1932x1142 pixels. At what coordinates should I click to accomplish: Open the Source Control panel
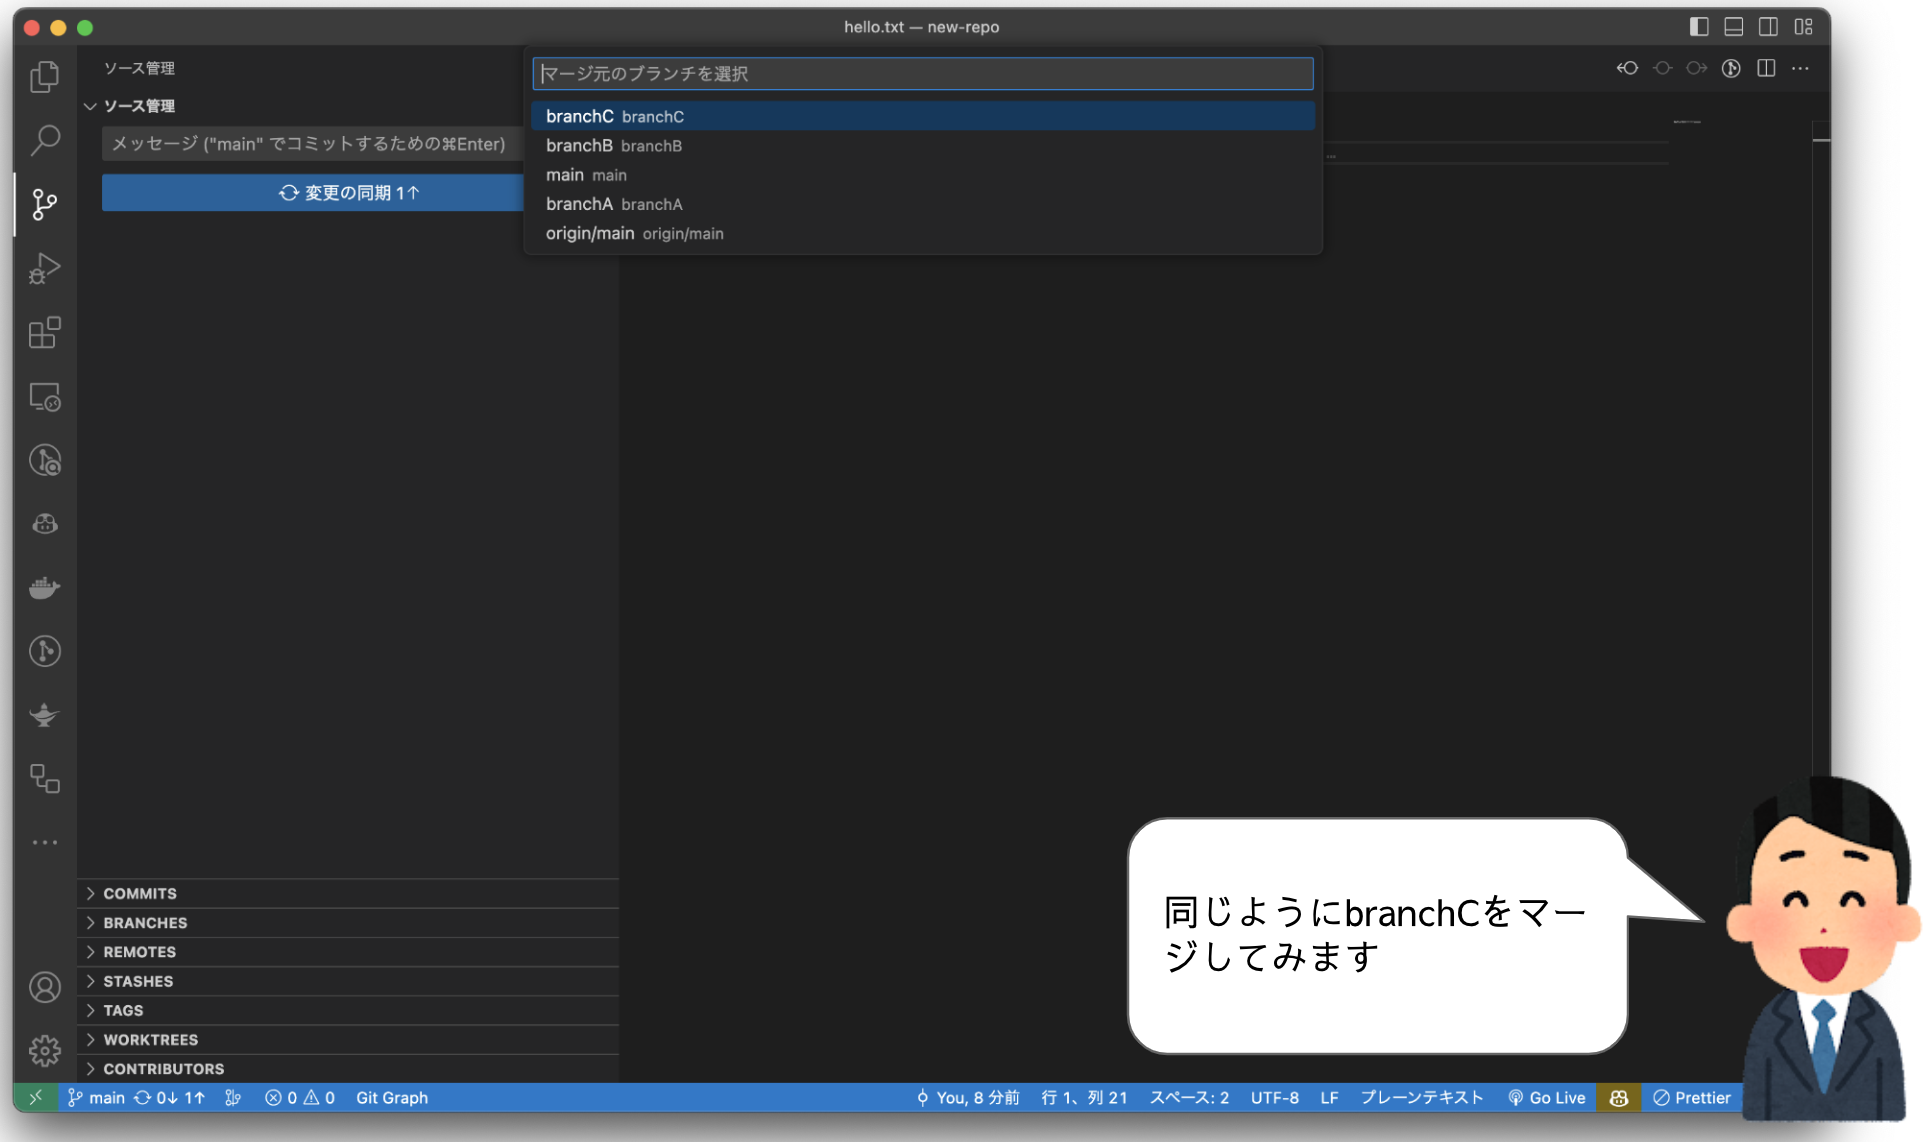44,204
